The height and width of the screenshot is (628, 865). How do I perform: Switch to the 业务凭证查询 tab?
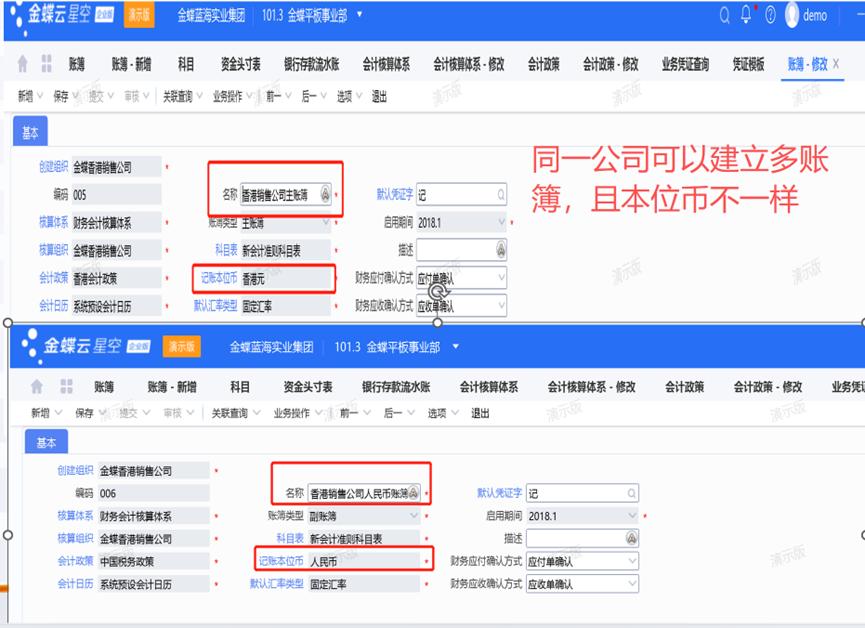(x=685, y=64)
